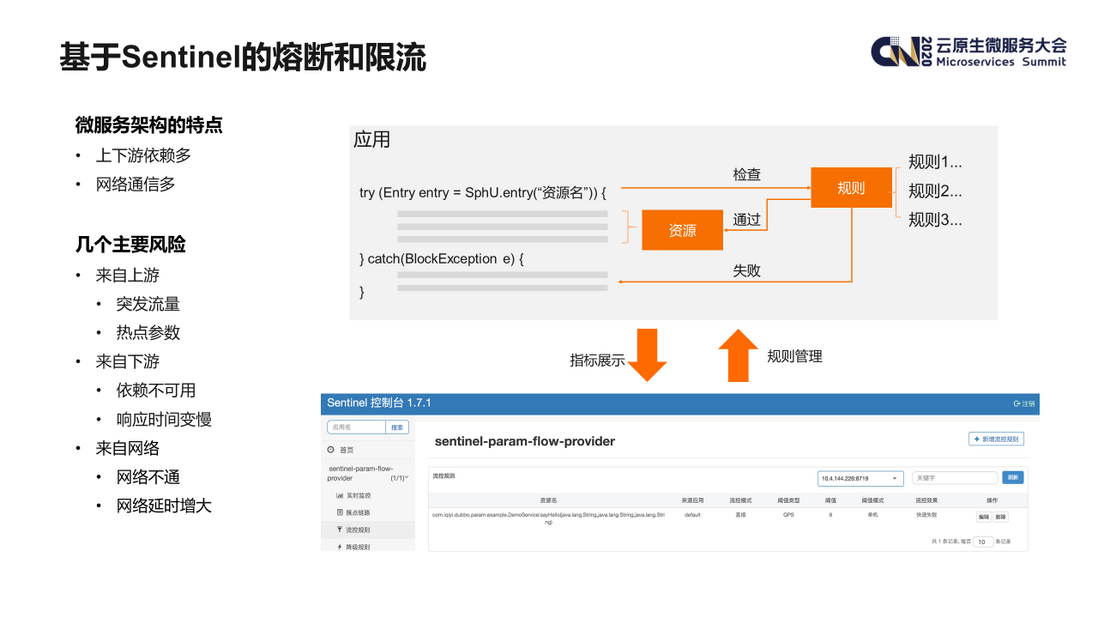This screenshot has width=1098, height=618.
Task: Click the 流控模式 column header
Action: pyautogui.click(x=740, y=500)
